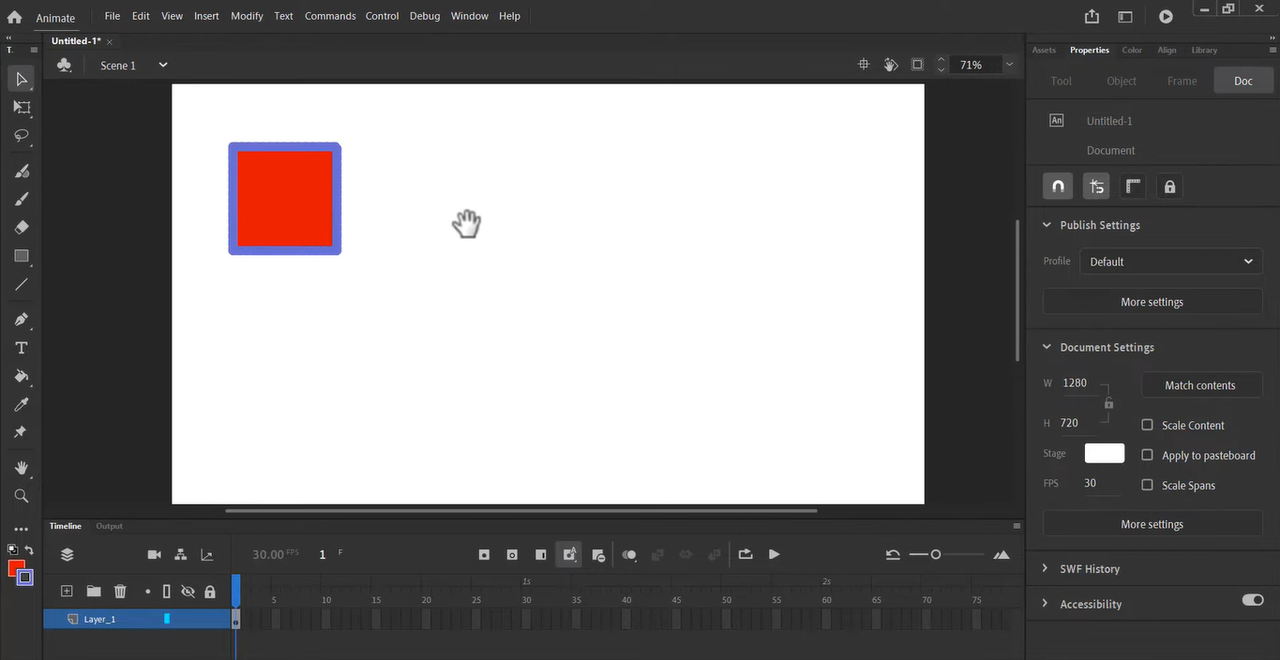Image resolution: width=1280 pixels, height=660 pixels.
Task: Click More settings under Publish Settings
Action: point(1152,302)
